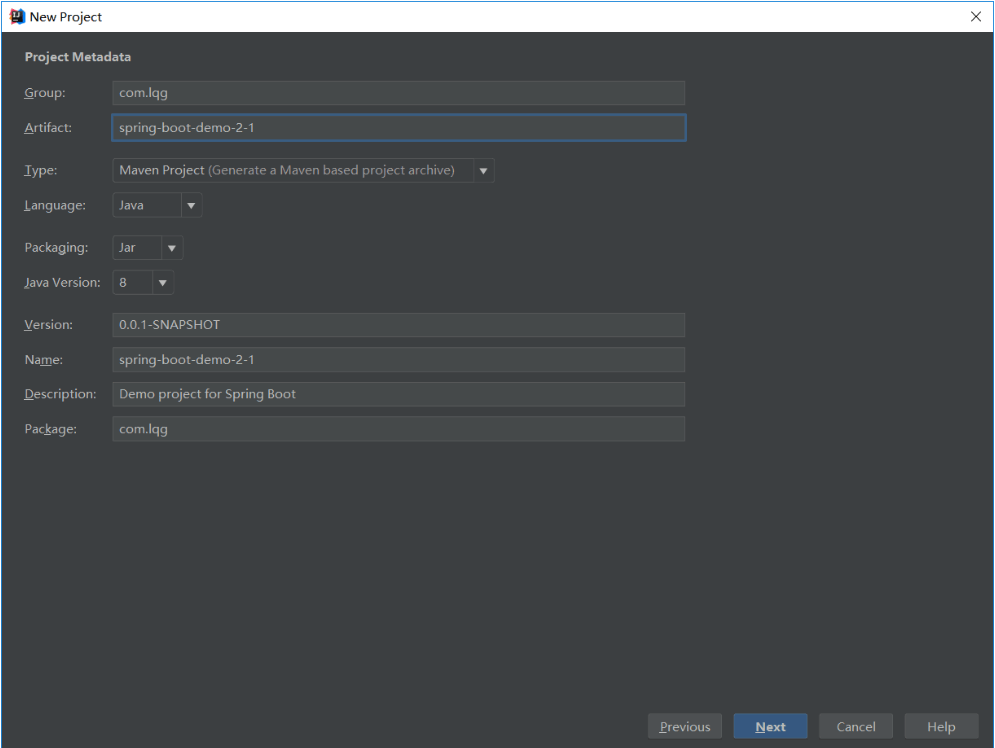
Task: Click the Name label
Action: point(44,360)
